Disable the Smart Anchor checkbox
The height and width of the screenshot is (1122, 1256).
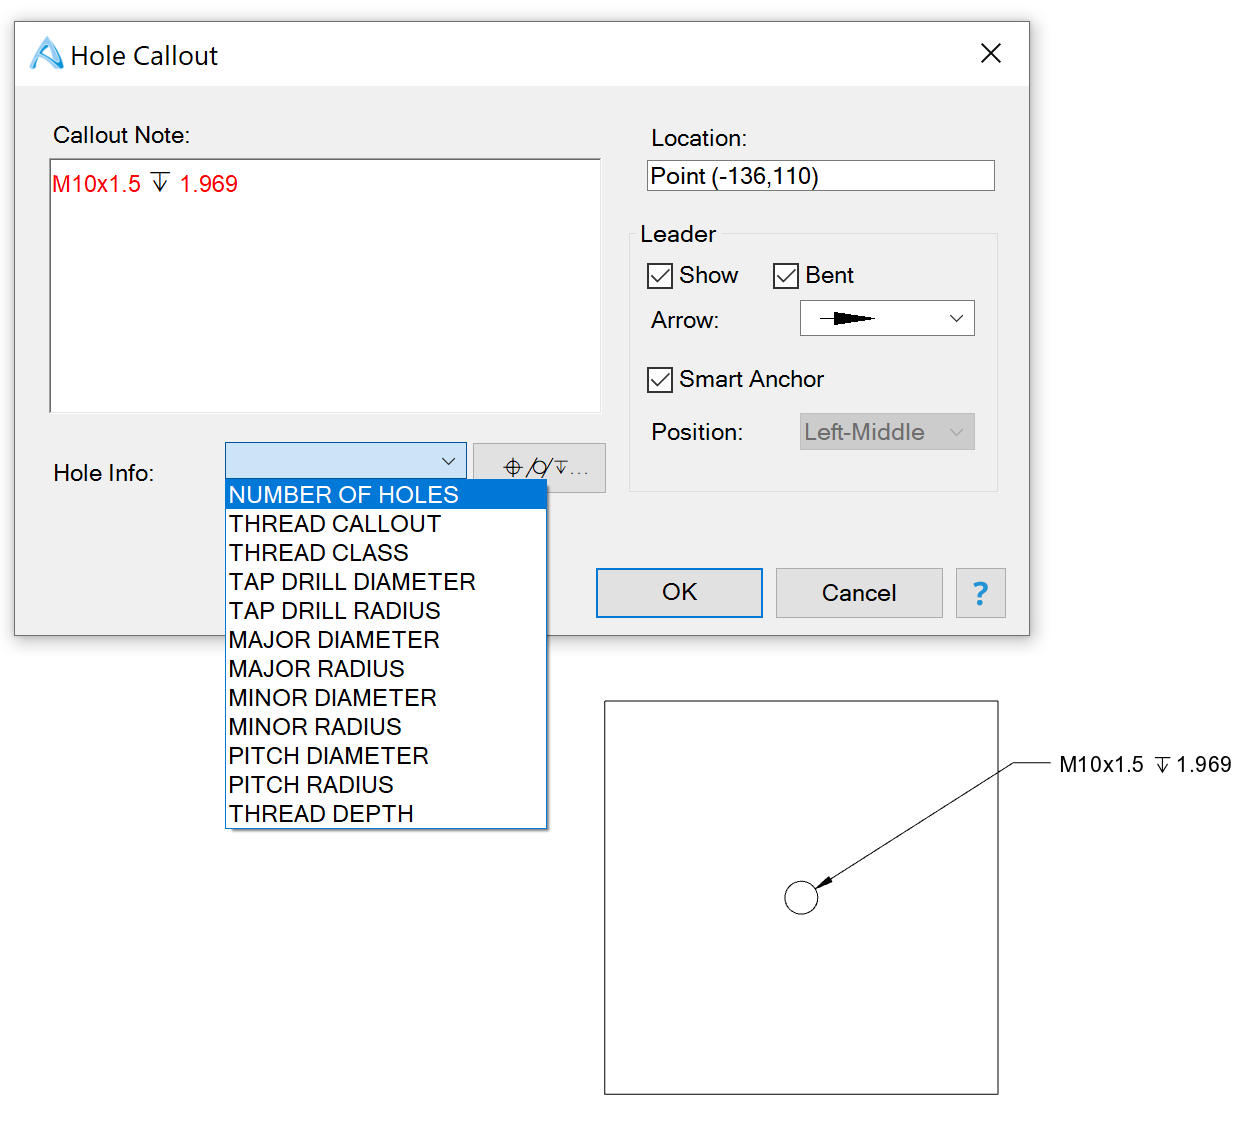(660, 379)
